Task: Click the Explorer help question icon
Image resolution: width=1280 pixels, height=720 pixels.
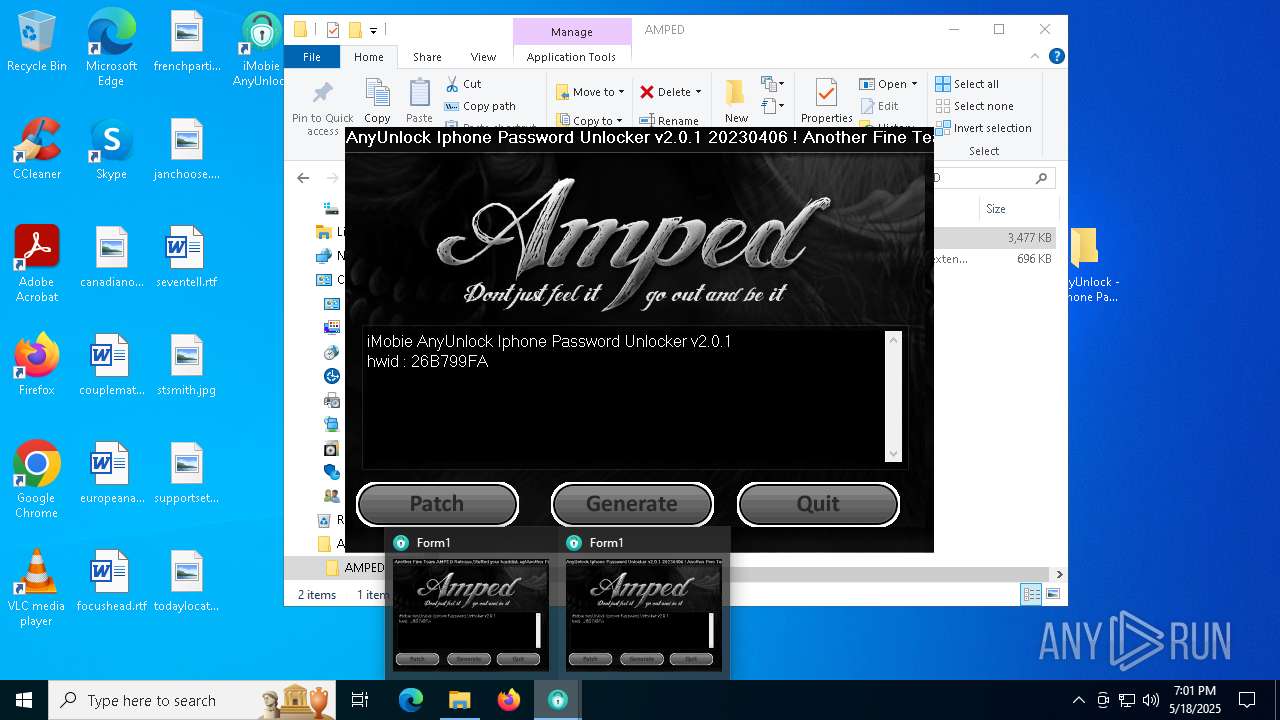Action: (1056, 57)
